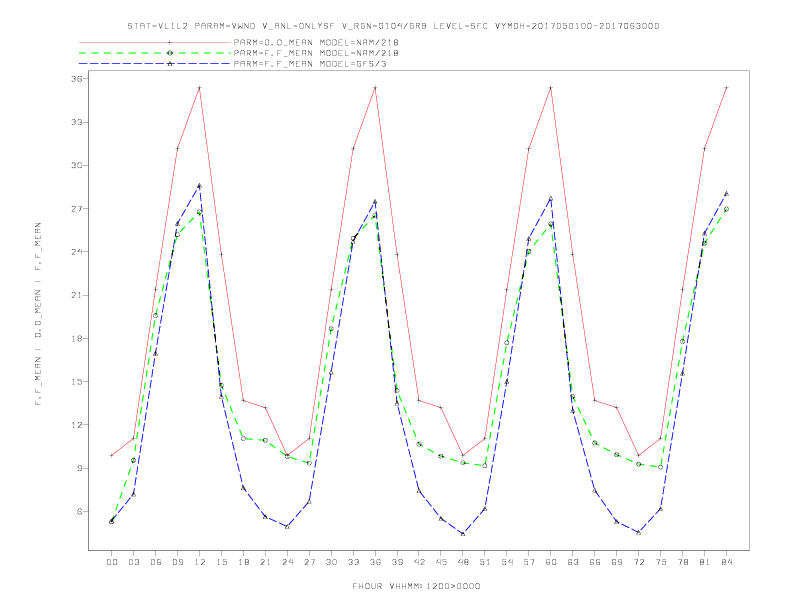Click y-axis tick value 15
Image resolution: width=792 pixels, height=612 pixels.
[x=76, y=382]
